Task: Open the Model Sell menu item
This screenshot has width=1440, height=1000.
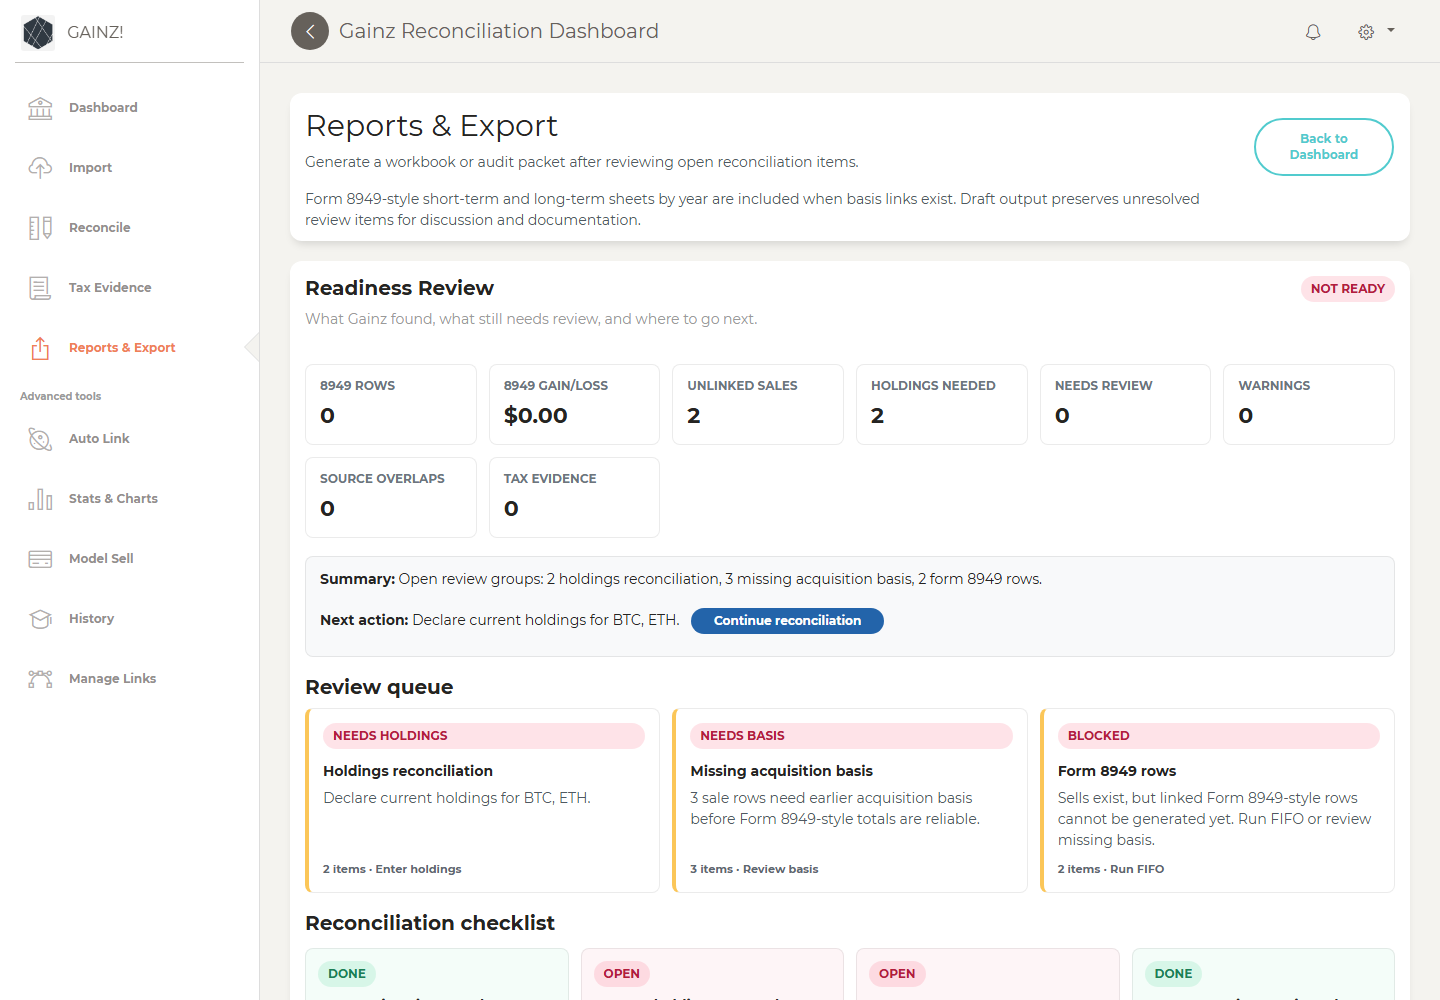Action: tap(101, 559)
